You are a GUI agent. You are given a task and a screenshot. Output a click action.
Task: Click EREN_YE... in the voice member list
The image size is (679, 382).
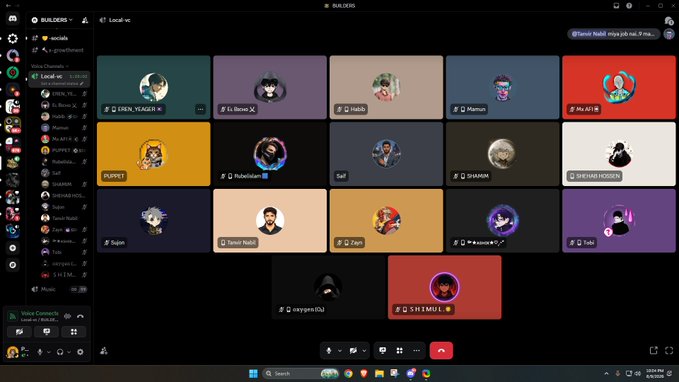[x=64, y=94]
